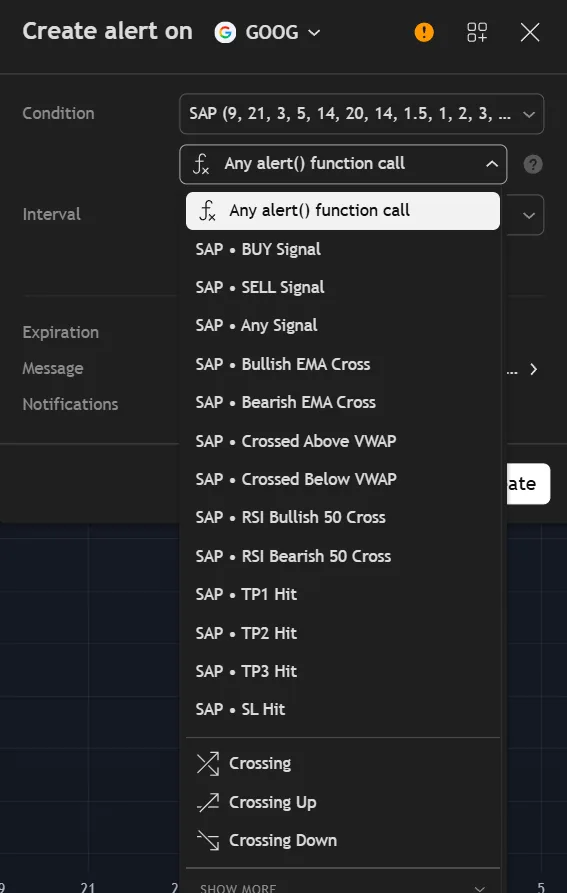Pick SAP • SL Hit option
This screenshot has width=567, height=893.
[343, 710]
